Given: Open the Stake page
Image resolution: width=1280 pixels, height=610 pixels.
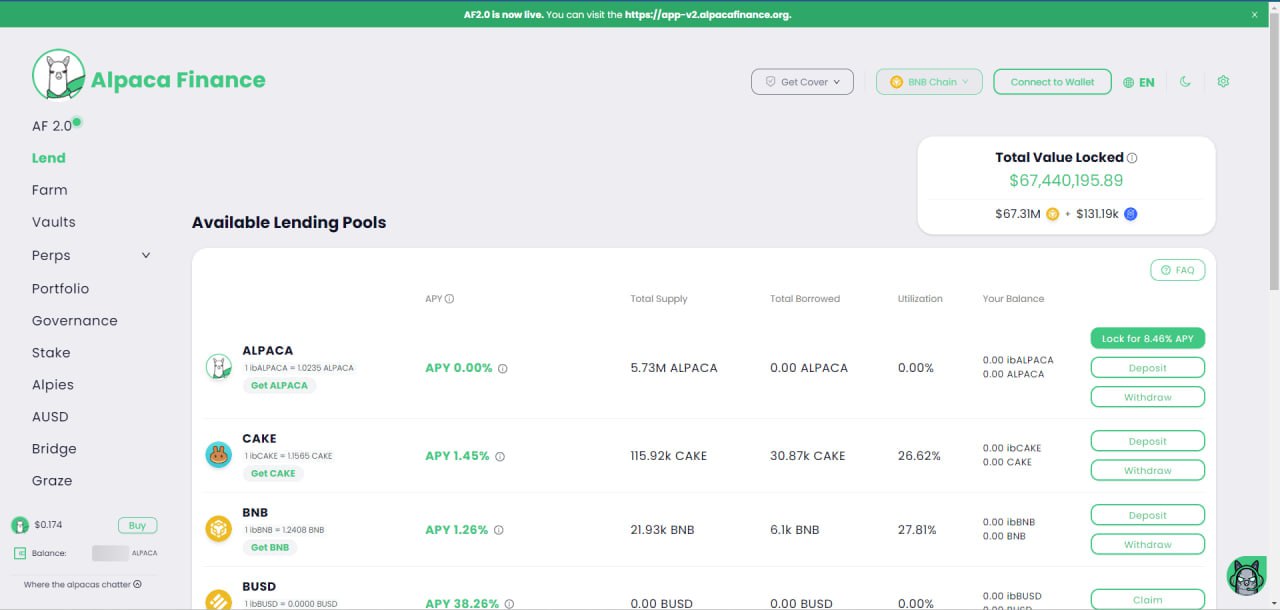Looking at the screenshot, I should 51,352.
